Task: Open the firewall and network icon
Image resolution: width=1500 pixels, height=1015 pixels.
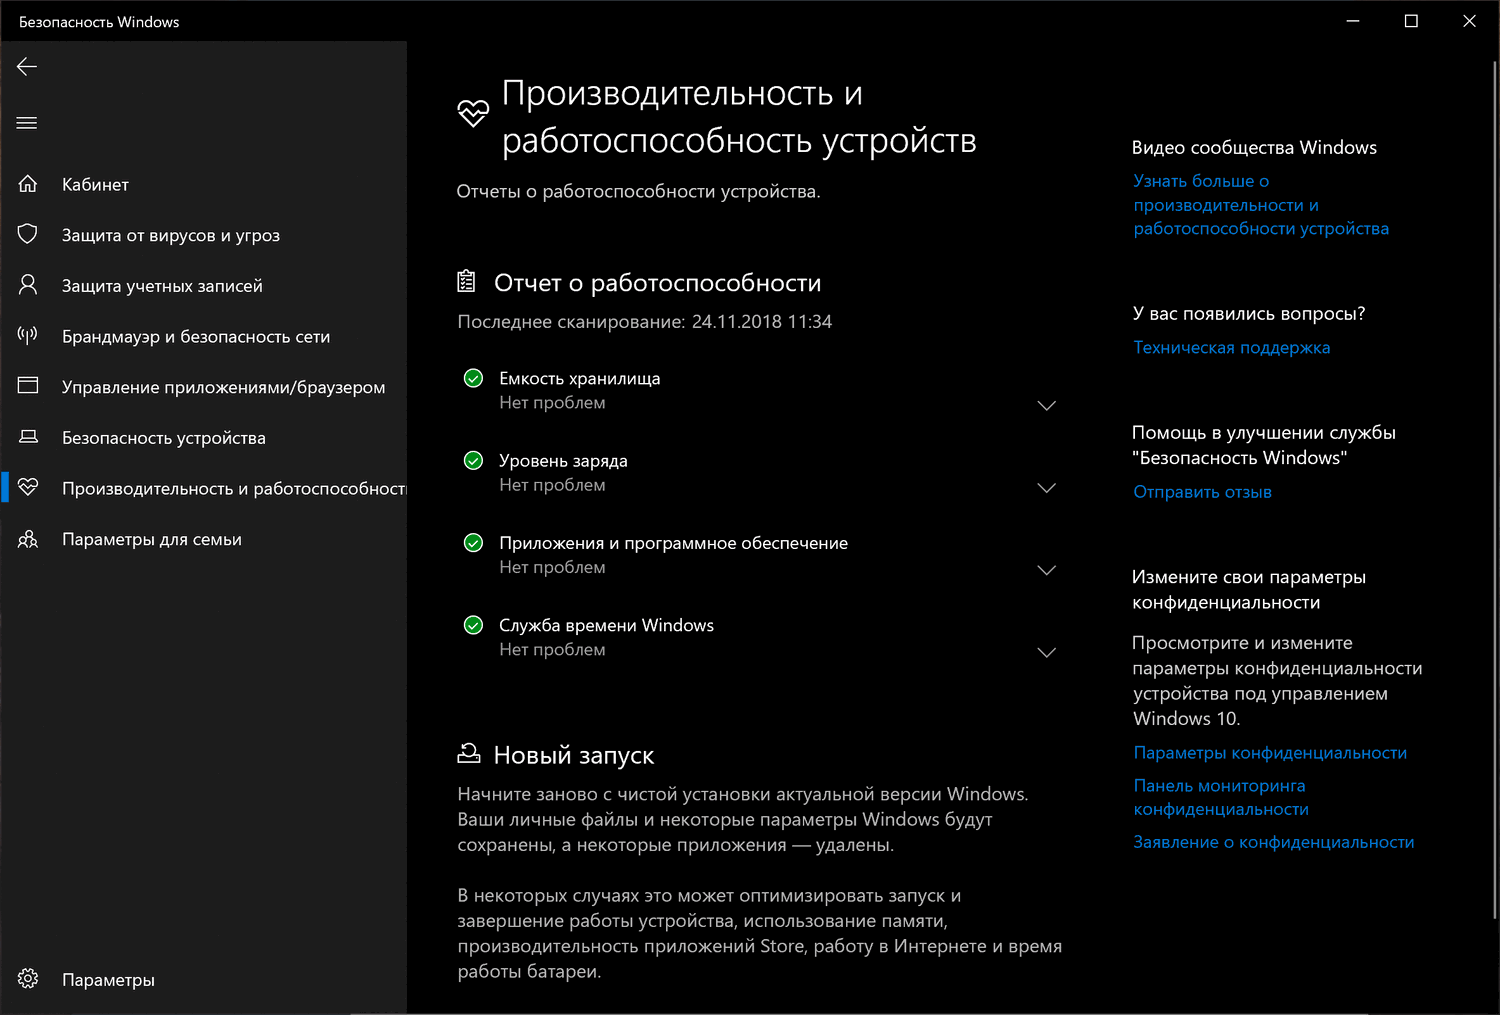Action: coord(28,336)
